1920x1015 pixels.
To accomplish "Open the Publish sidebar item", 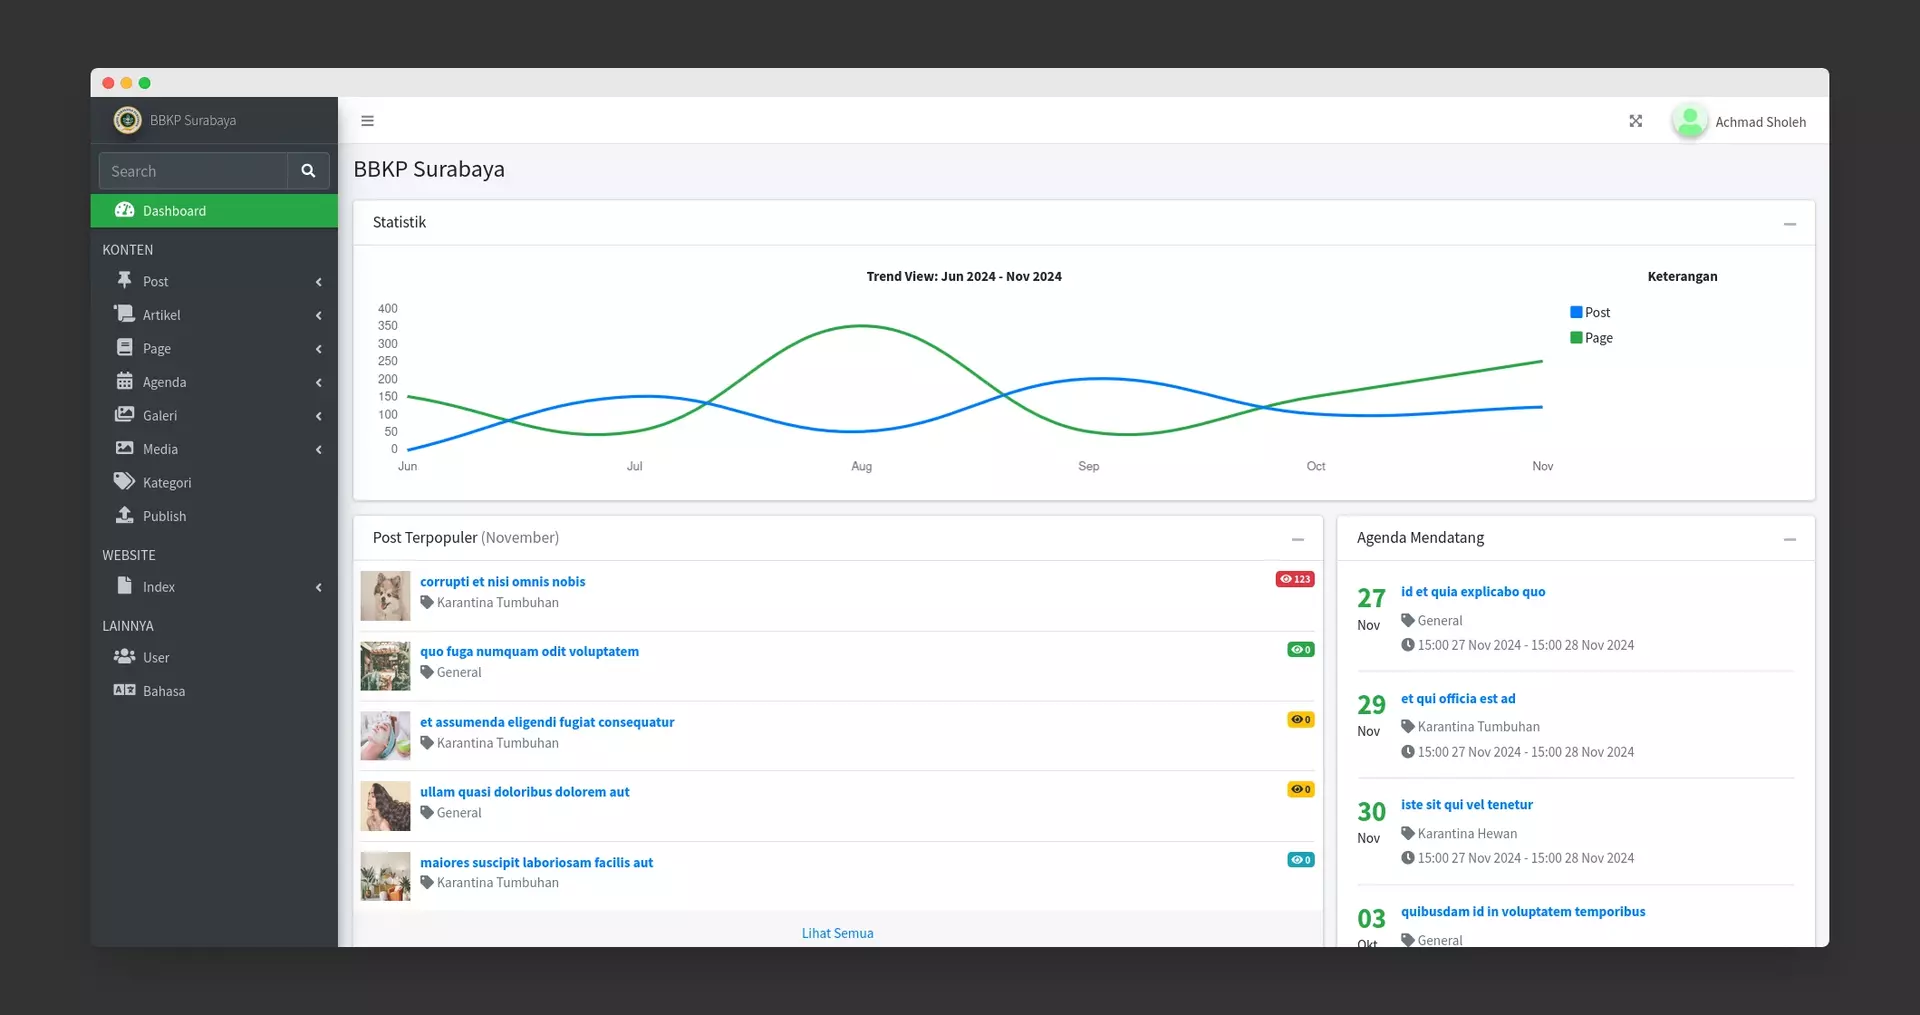I will coord(164,516).
